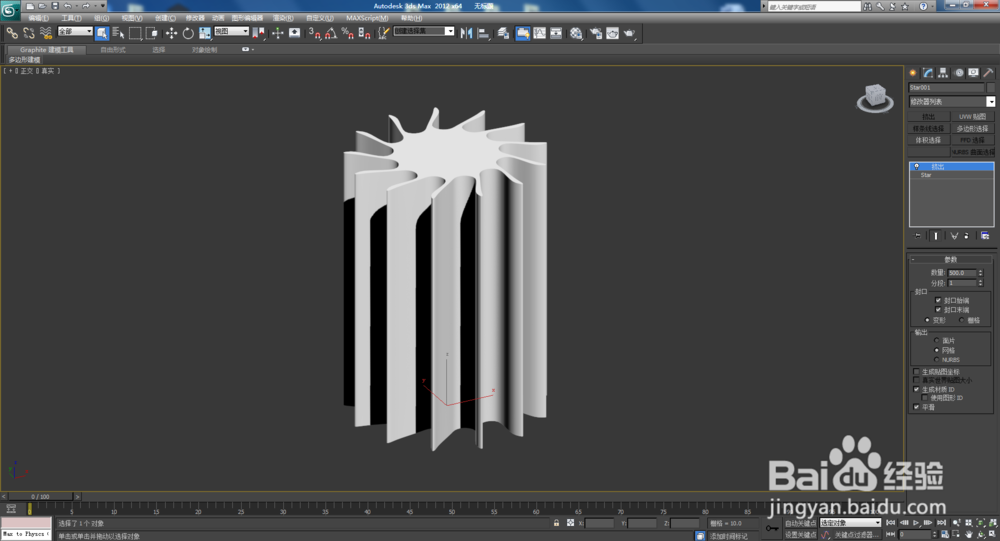
Task: Toggle the 封口始端 checkbox
Action: tap(938, 300)
